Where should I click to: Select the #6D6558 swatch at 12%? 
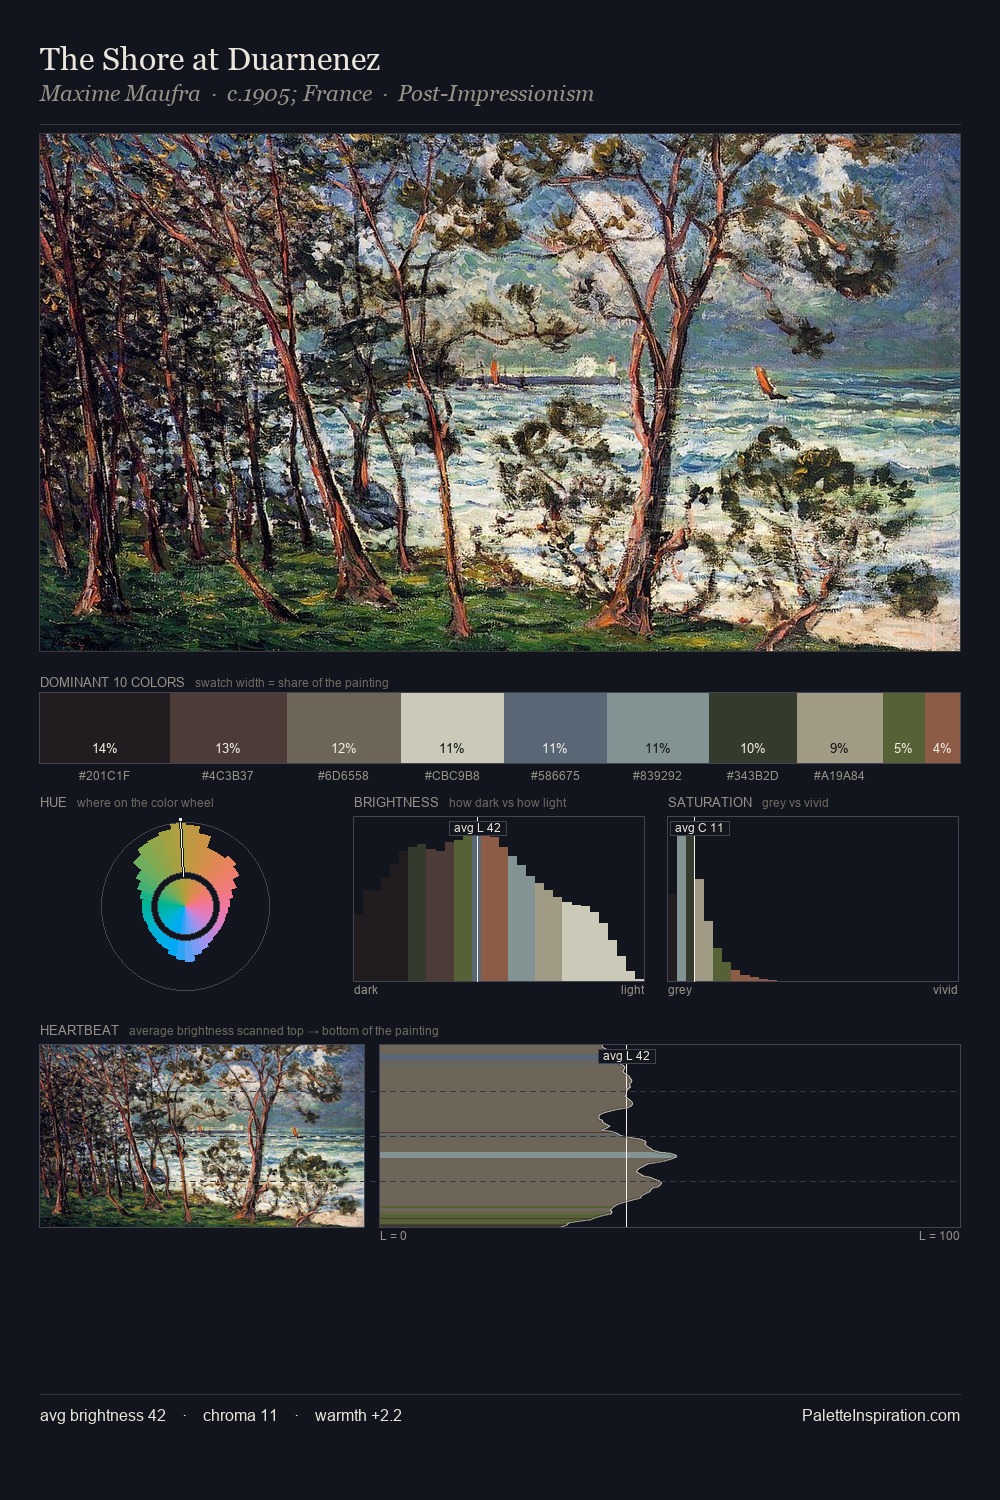344,728
